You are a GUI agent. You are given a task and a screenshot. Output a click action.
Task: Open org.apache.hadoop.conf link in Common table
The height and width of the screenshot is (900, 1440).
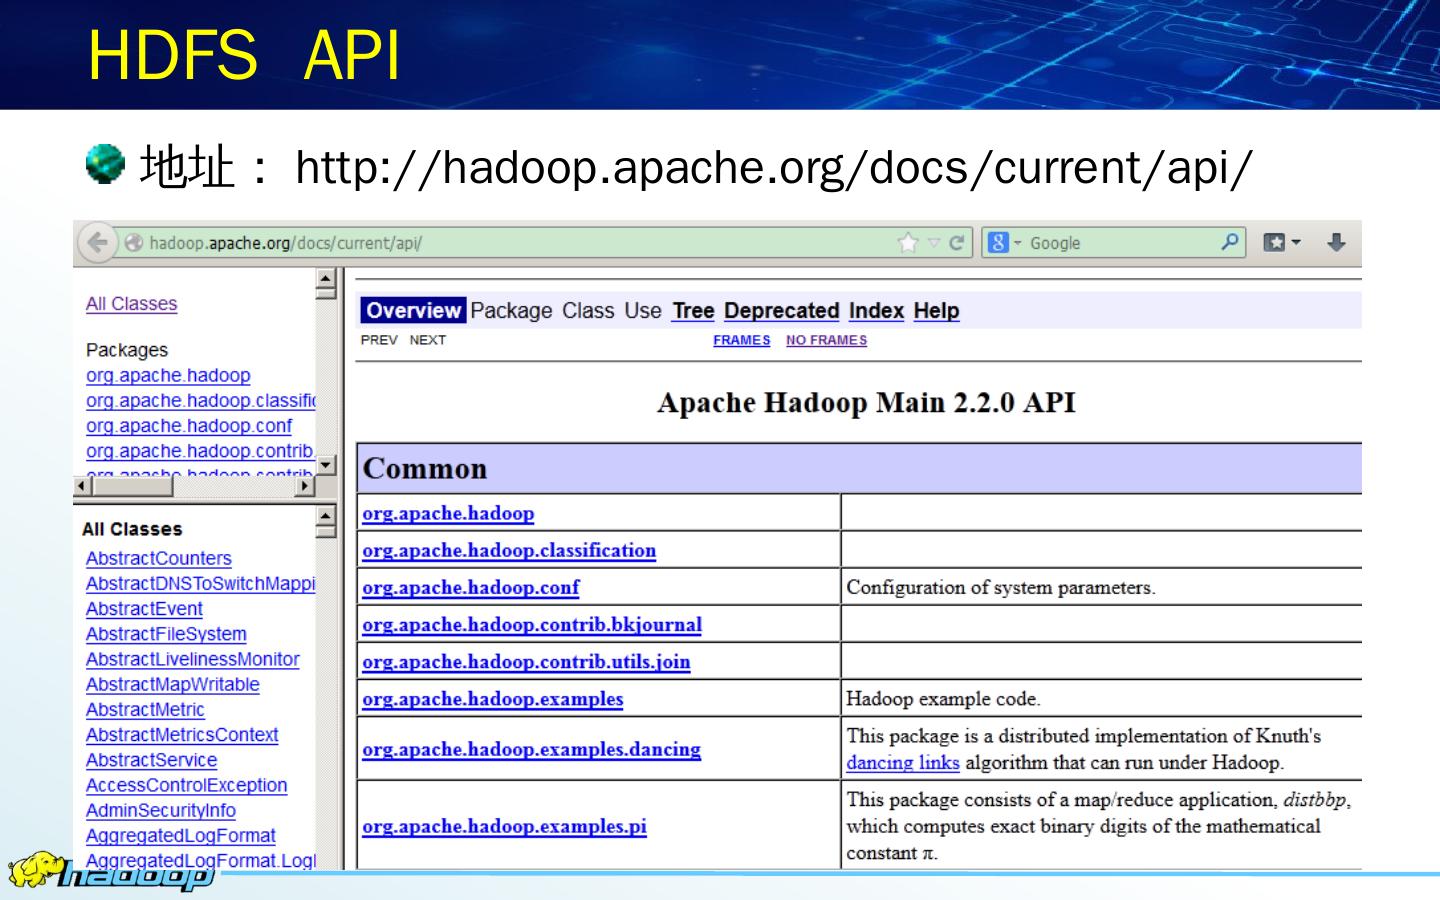coord(470,588)
